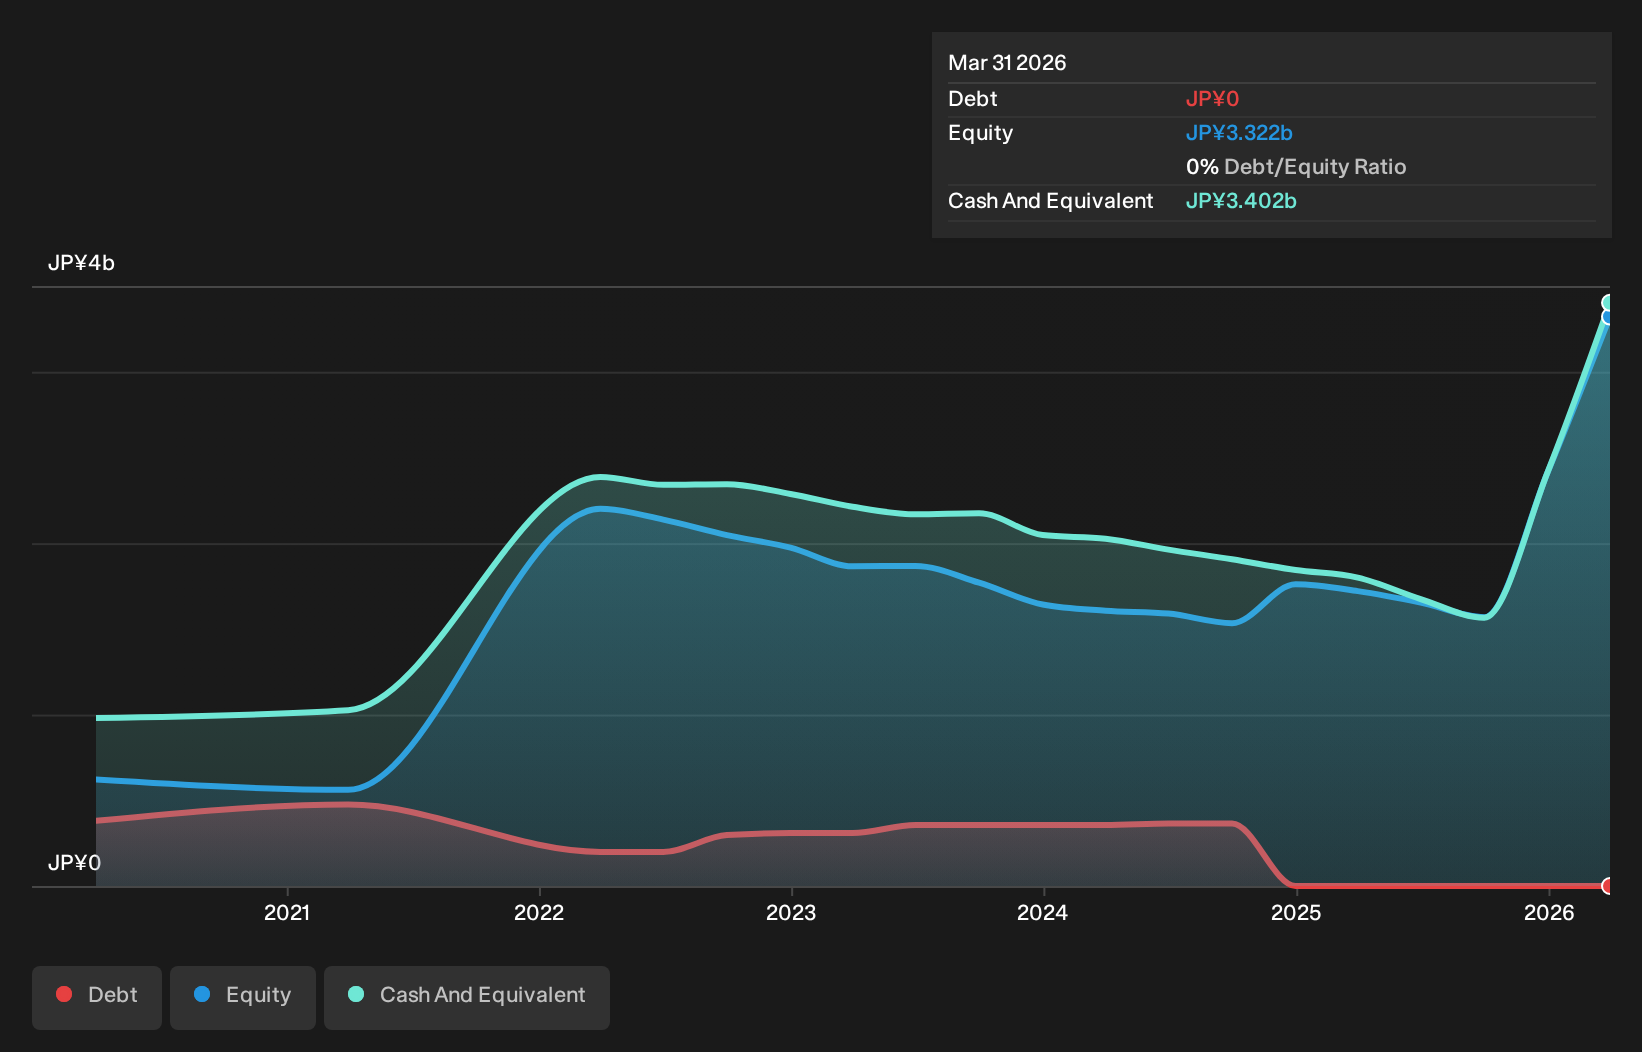Toggle the Equity legend button
The width and height of the screenshot is (1642, 1052).
pyautogui.click(x=243, y=997)
